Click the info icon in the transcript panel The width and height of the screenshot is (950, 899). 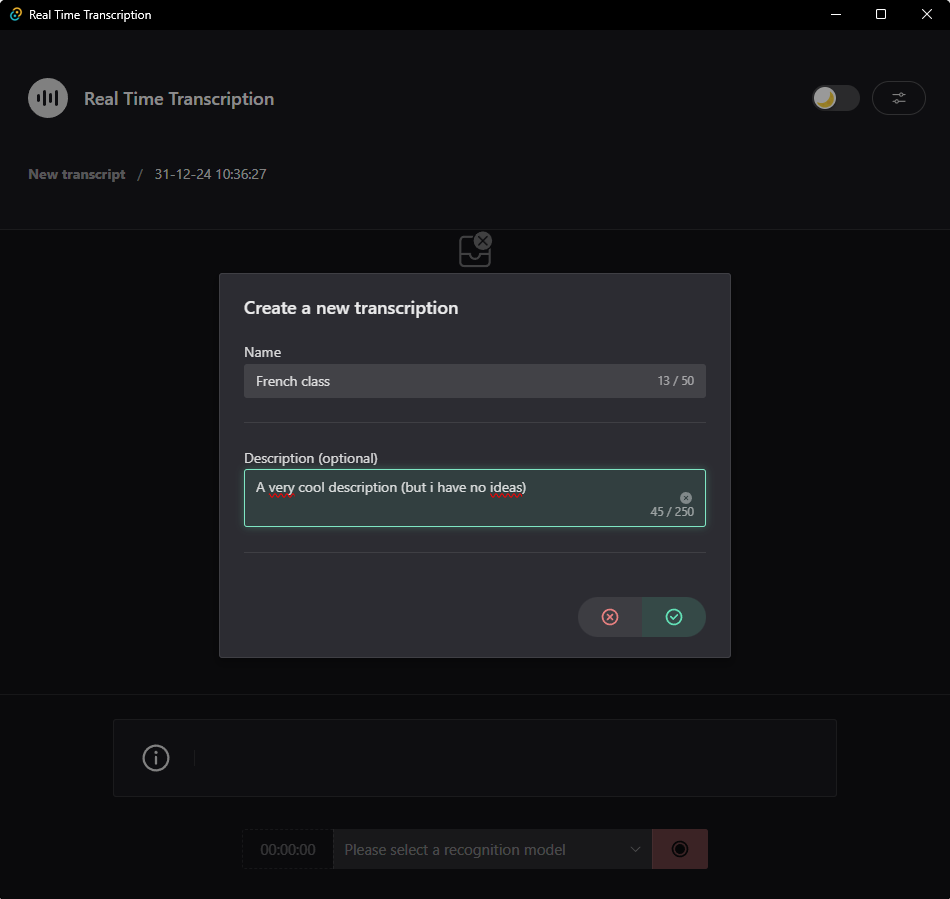coord(156,758)
